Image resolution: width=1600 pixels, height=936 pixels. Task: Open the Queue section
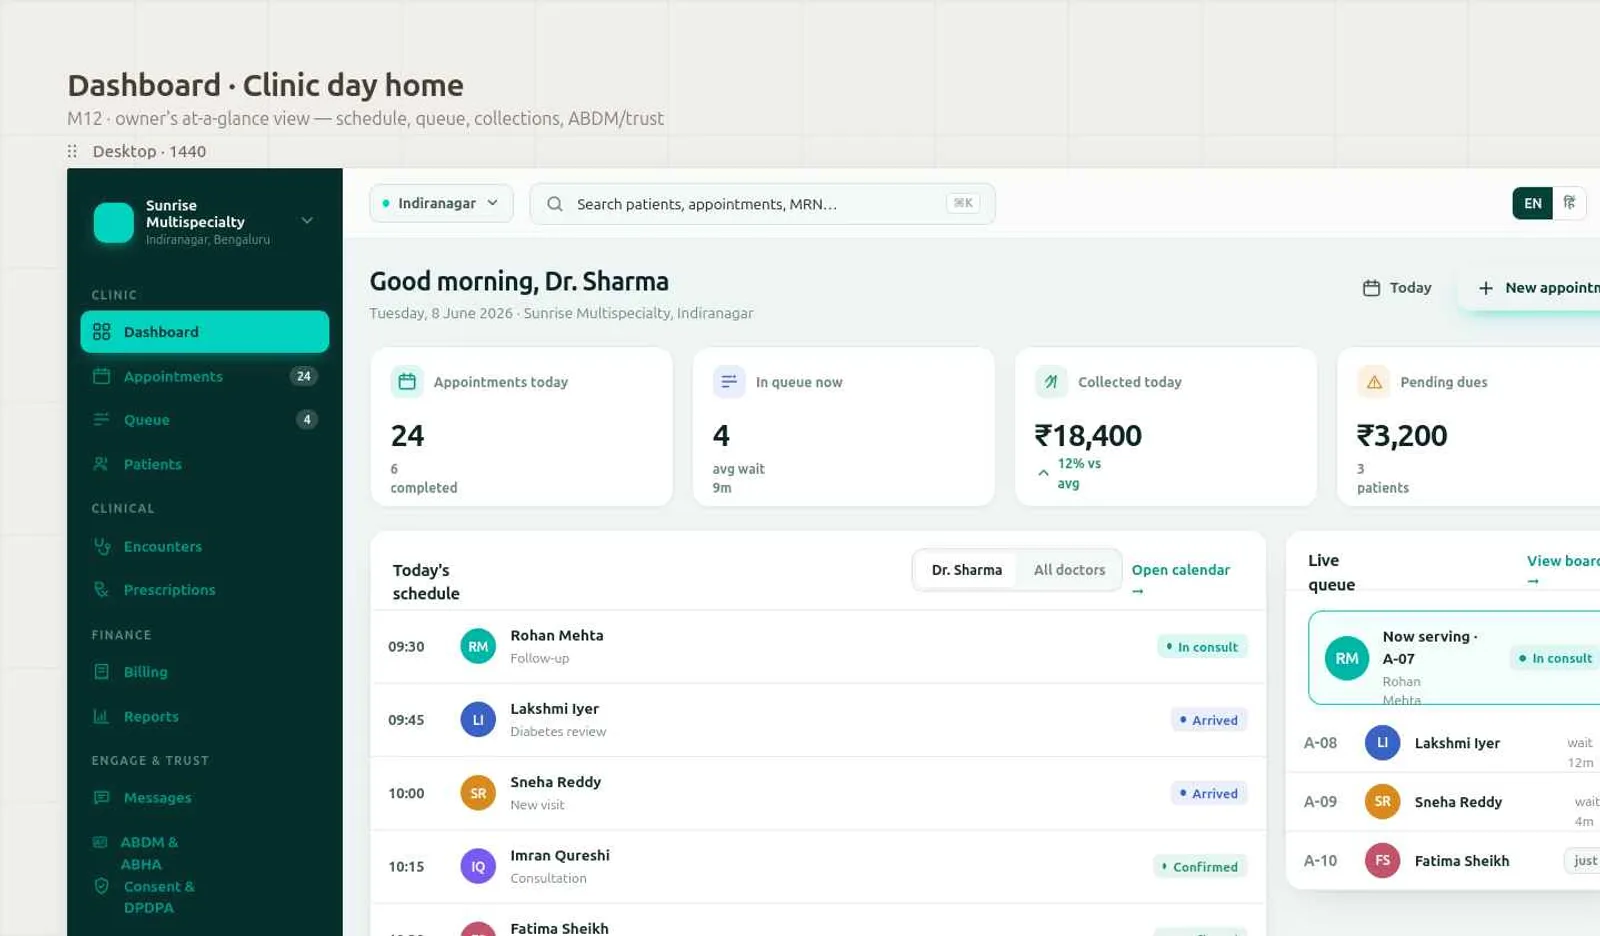[204, 420]
